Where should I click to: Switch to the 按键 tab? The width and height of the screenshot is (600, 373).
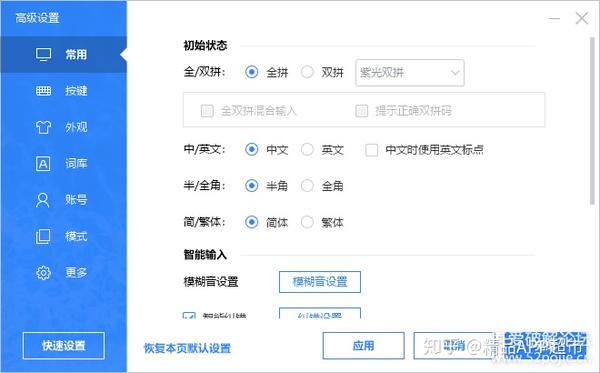click(x=64, y=91)
